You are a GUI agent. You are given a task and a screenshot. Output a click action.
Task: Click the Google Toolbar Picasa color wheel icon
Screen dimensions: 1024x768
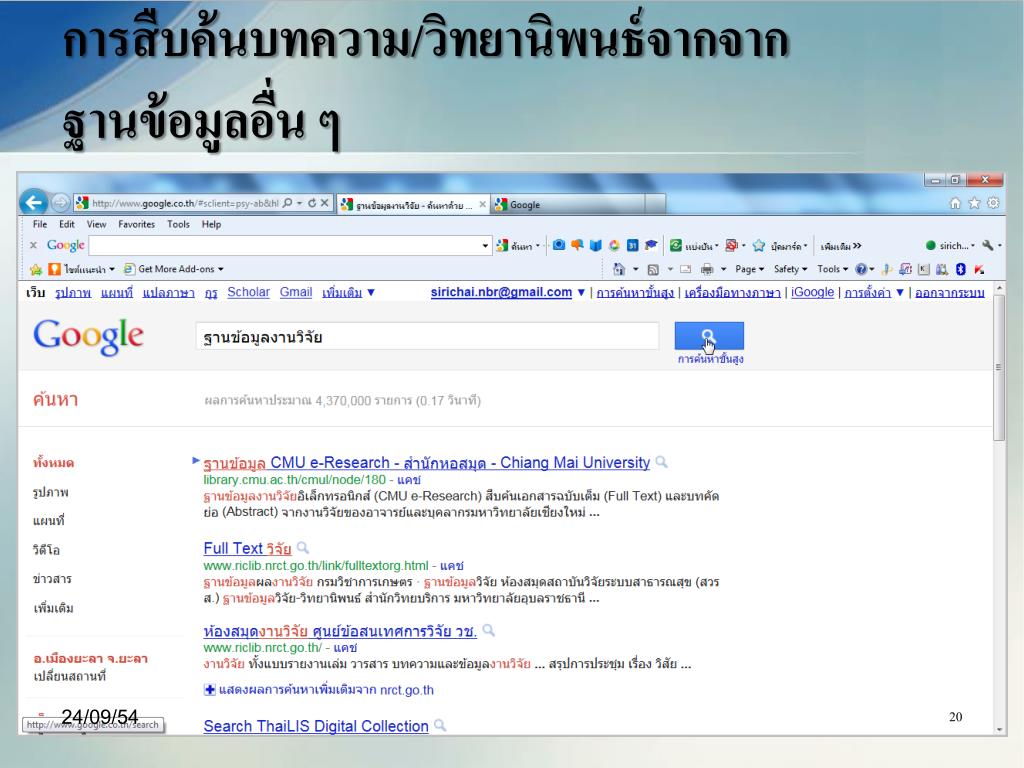coord(614,246)
